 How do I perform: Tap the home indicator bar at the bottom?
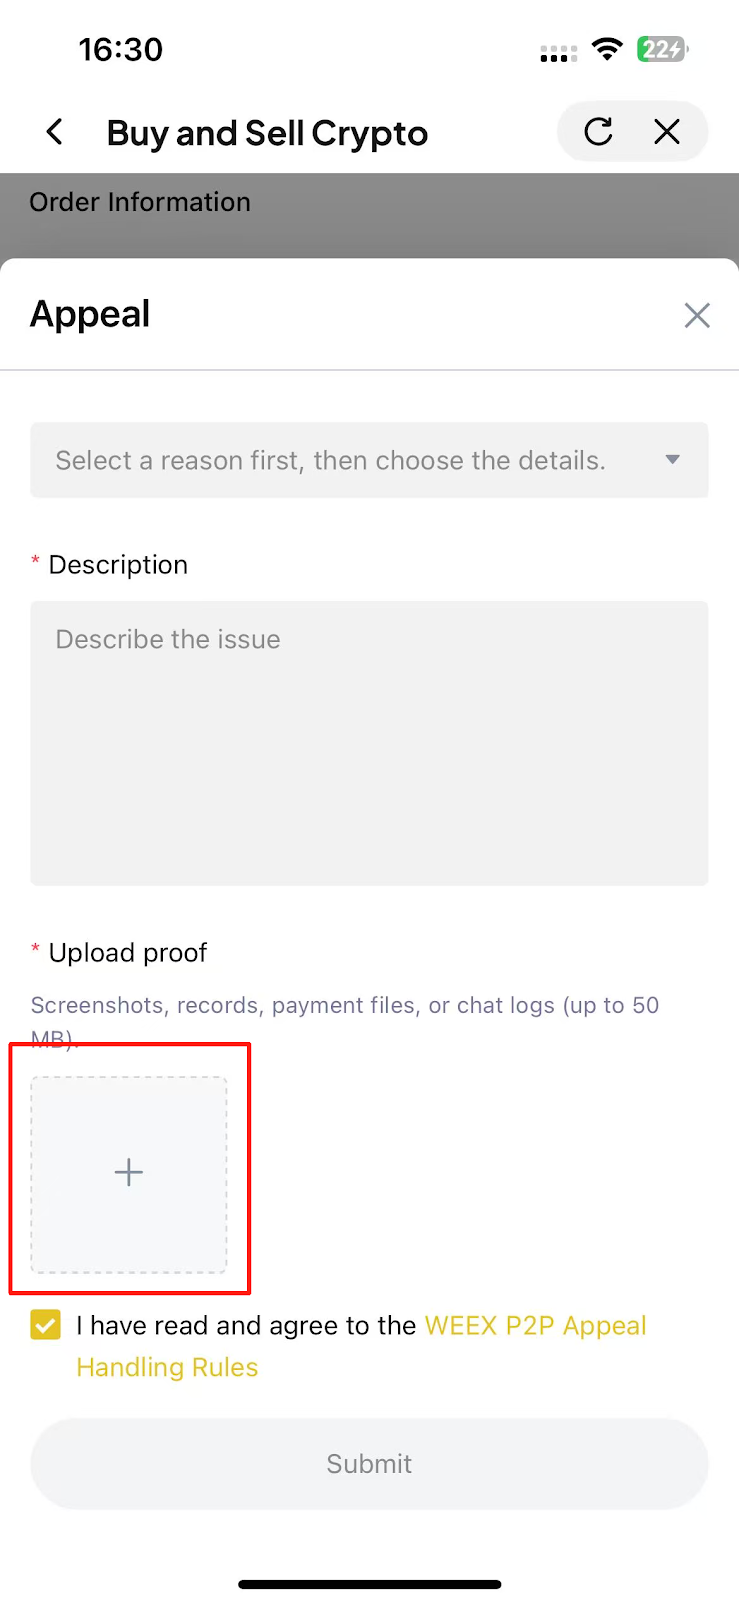(369, 1584)
